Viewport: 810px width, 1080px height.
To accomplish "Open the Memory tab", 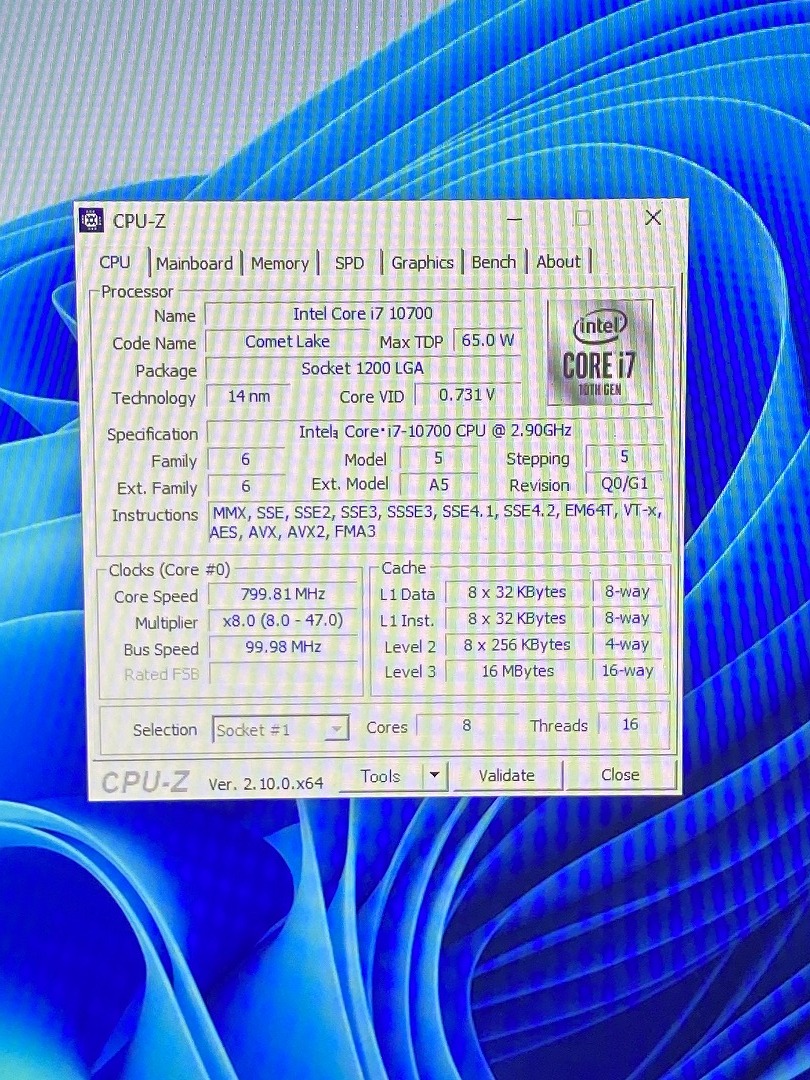I will point(280,263).
